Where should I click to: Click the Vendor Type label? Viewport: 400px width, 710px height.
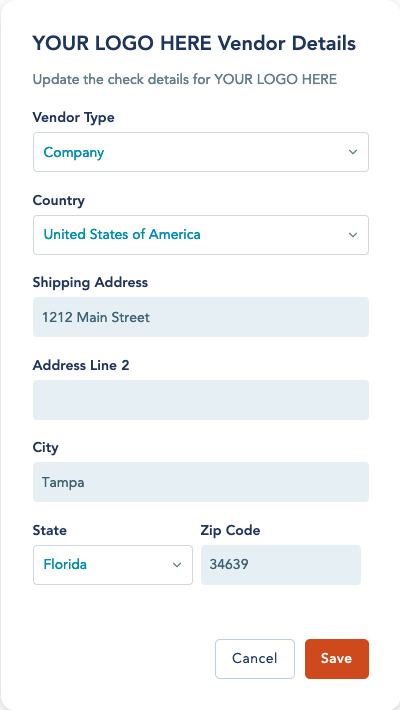click(73, 118)
